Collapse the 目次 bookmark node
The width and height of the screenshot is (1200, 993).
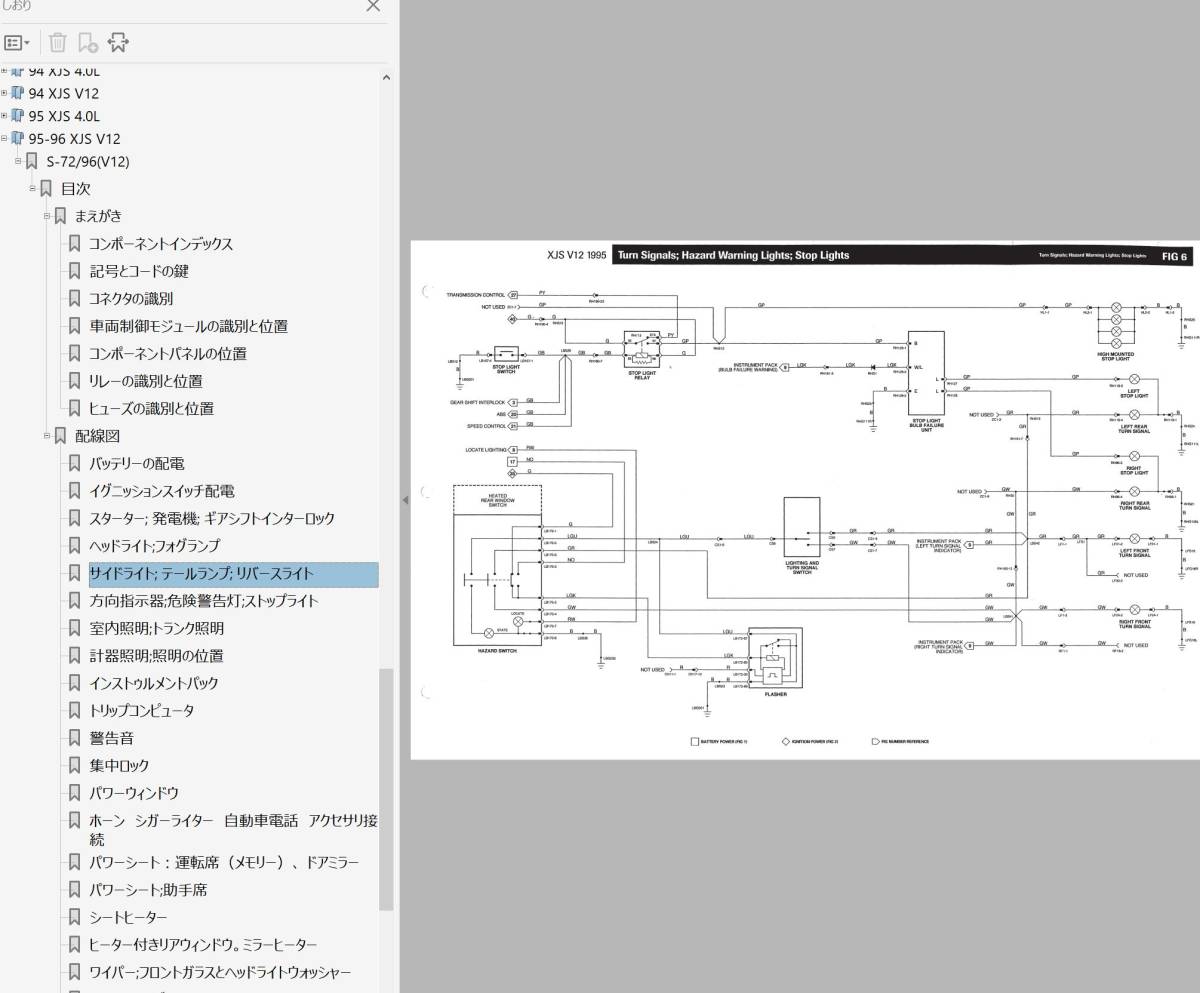[x=32, y=188]
